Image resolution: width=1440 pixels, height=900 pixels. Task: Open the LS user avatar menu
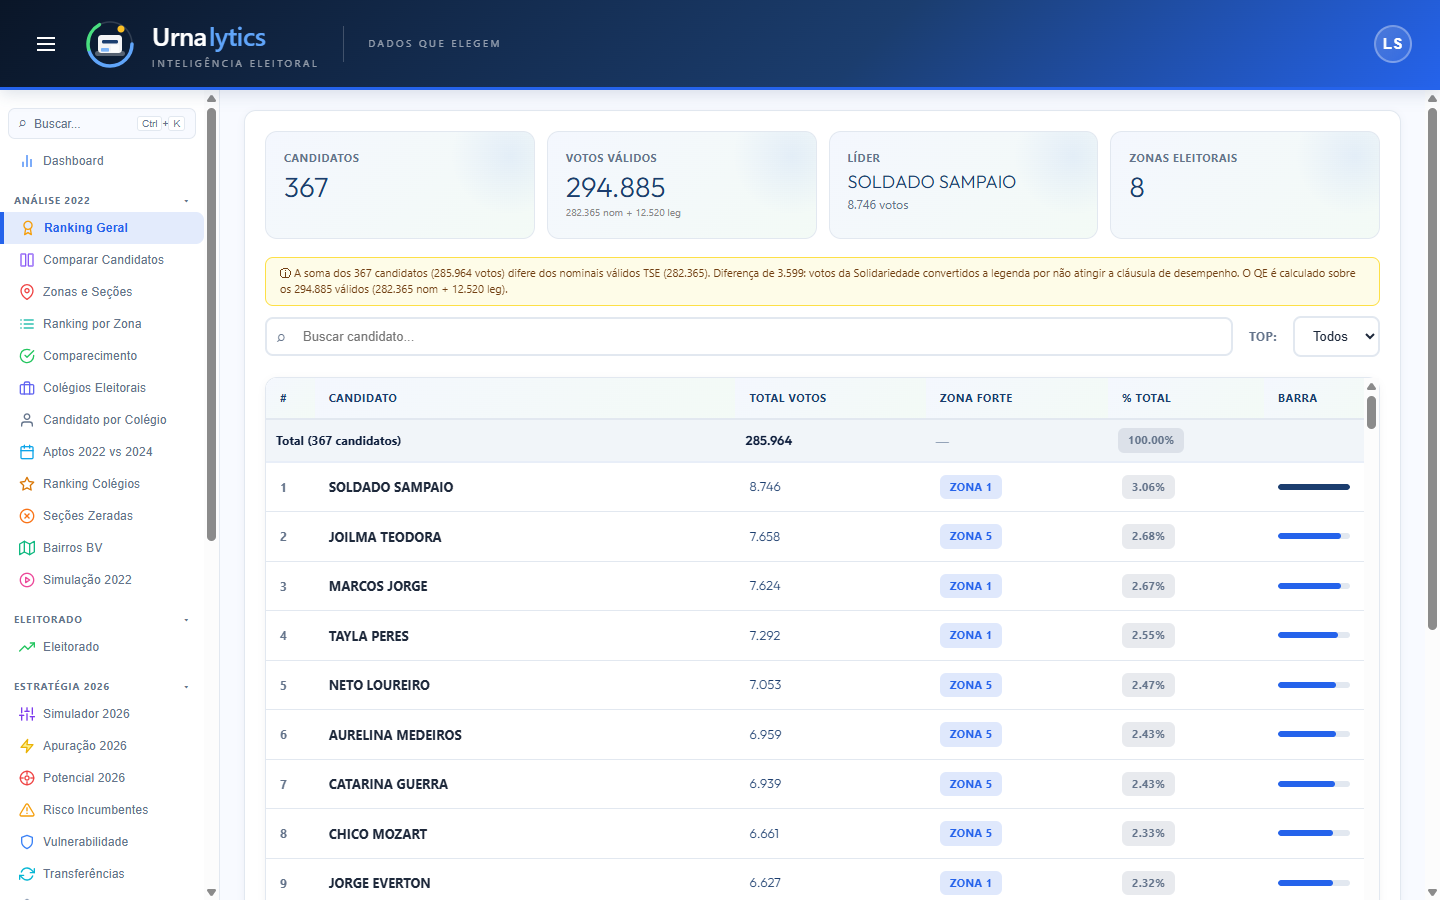[1392, 44]
